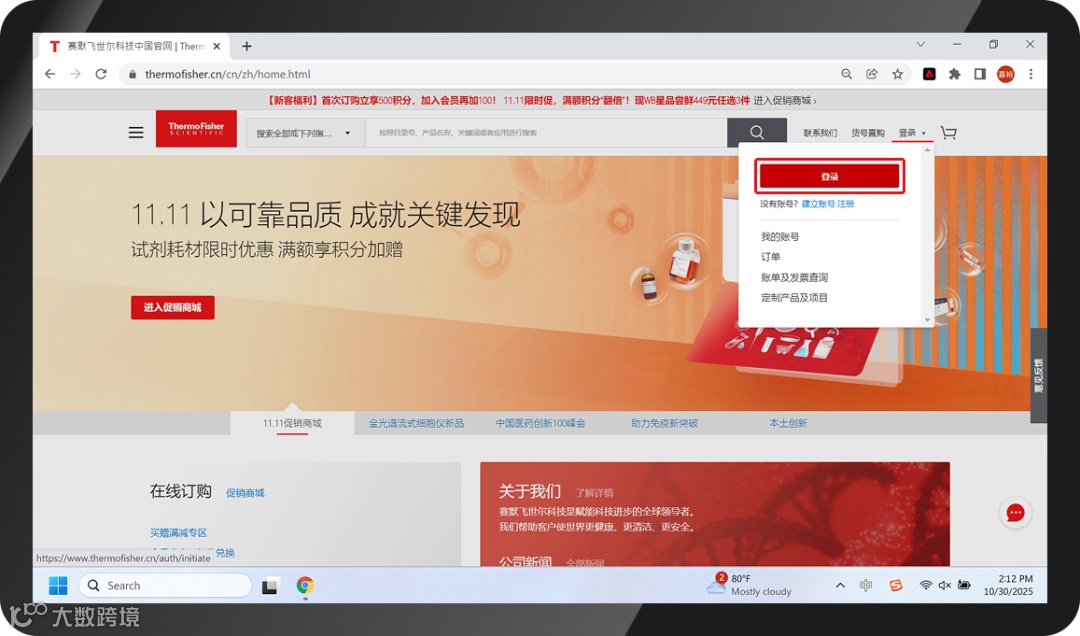Viewport: 1080px width, 636px height.
Task: Focus the product search input field
Action: (546, 133)
